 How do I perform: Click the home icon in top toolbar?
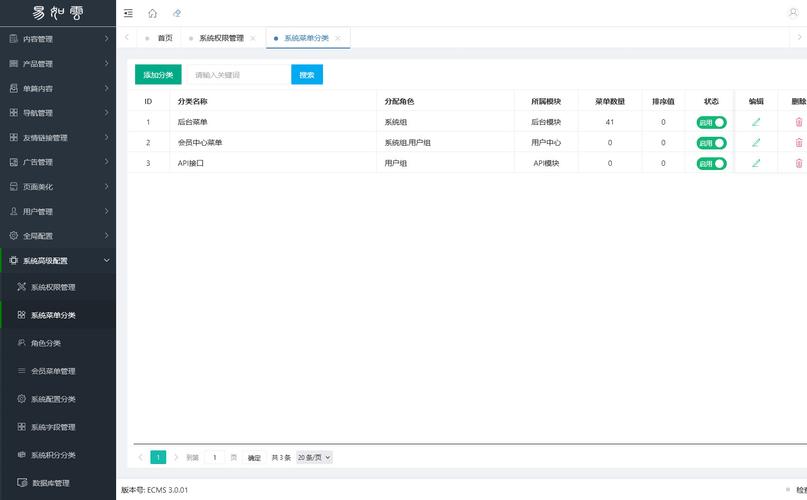(152, 13)
